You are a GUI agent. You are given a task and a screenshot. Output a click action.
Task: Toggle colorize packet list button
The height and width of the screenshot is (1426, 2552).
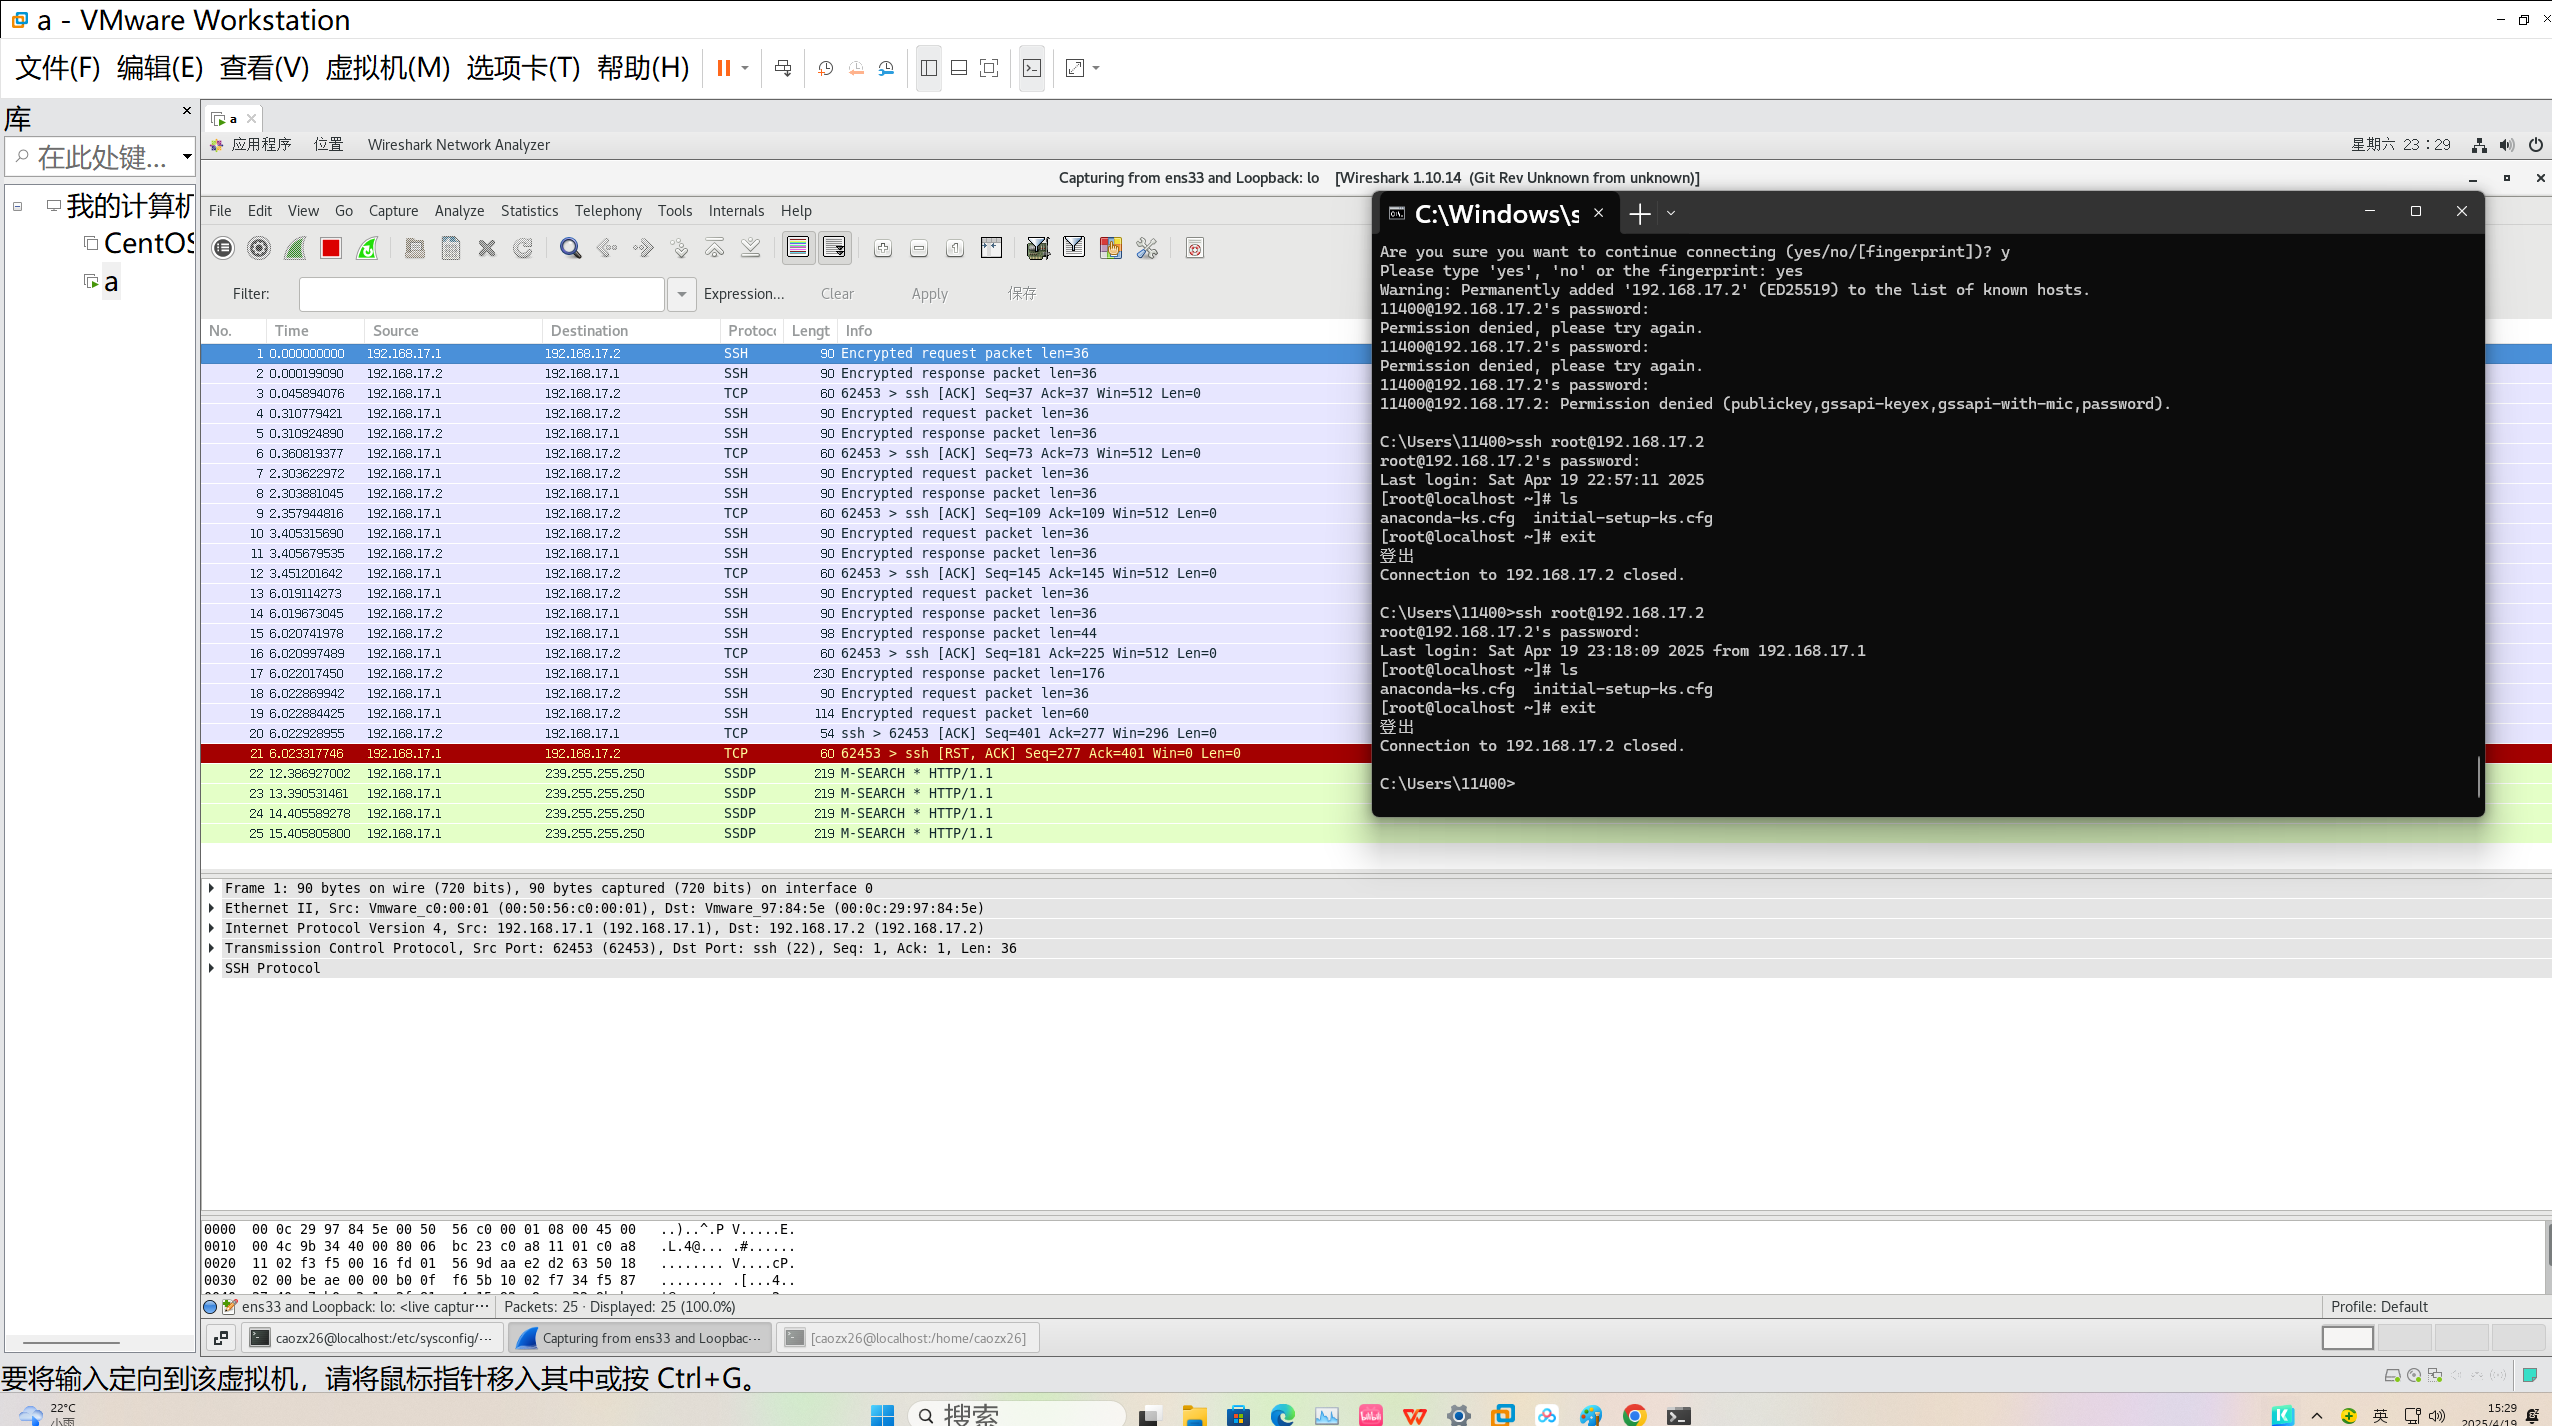[x=798, y=248]
